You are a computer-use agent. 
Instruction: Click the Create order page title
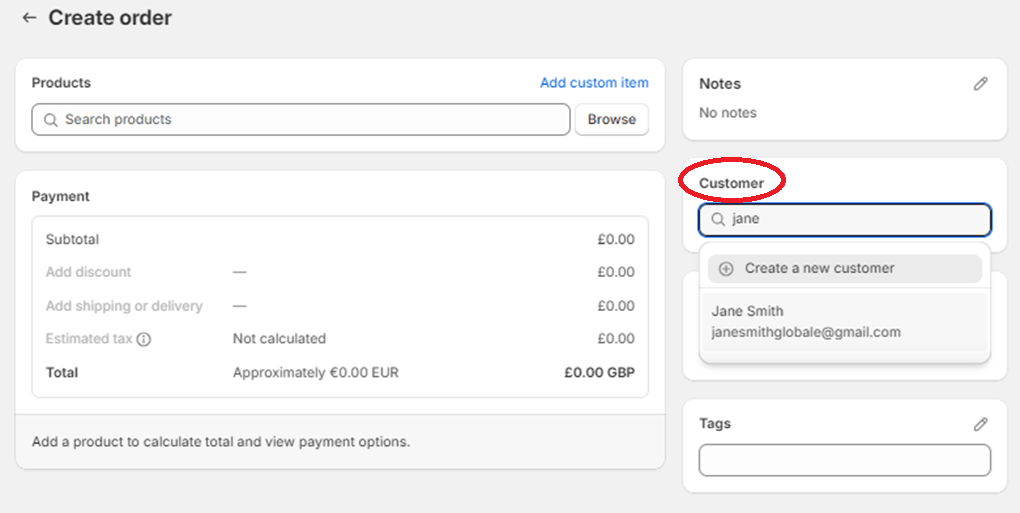tap(110, 18)
